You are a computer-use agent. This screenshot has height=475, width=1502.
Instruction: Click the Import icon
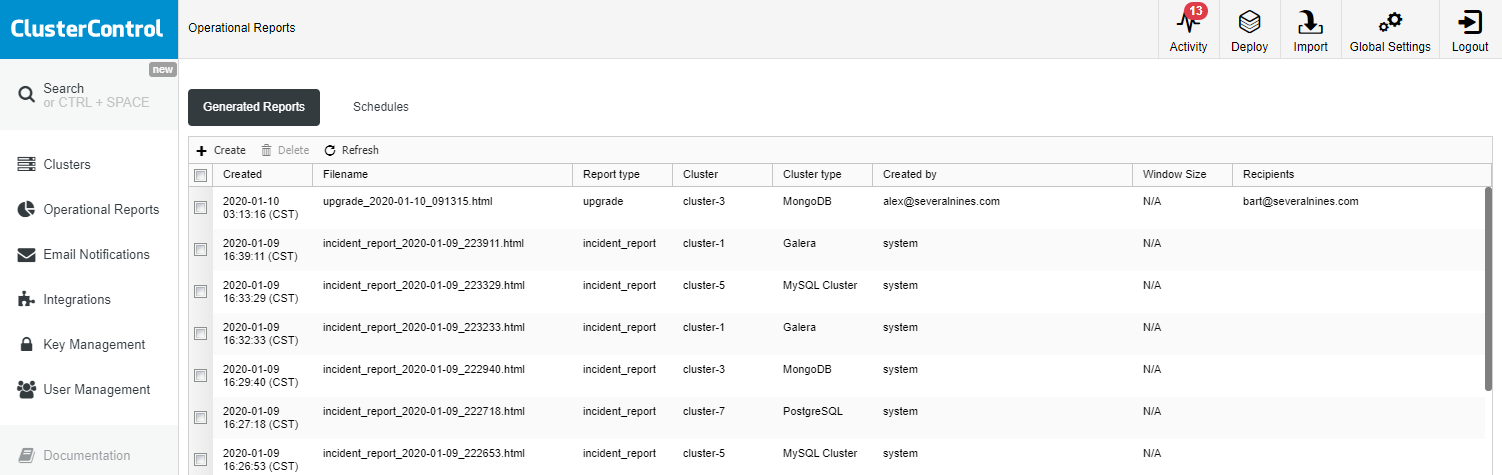point(1310,23)
